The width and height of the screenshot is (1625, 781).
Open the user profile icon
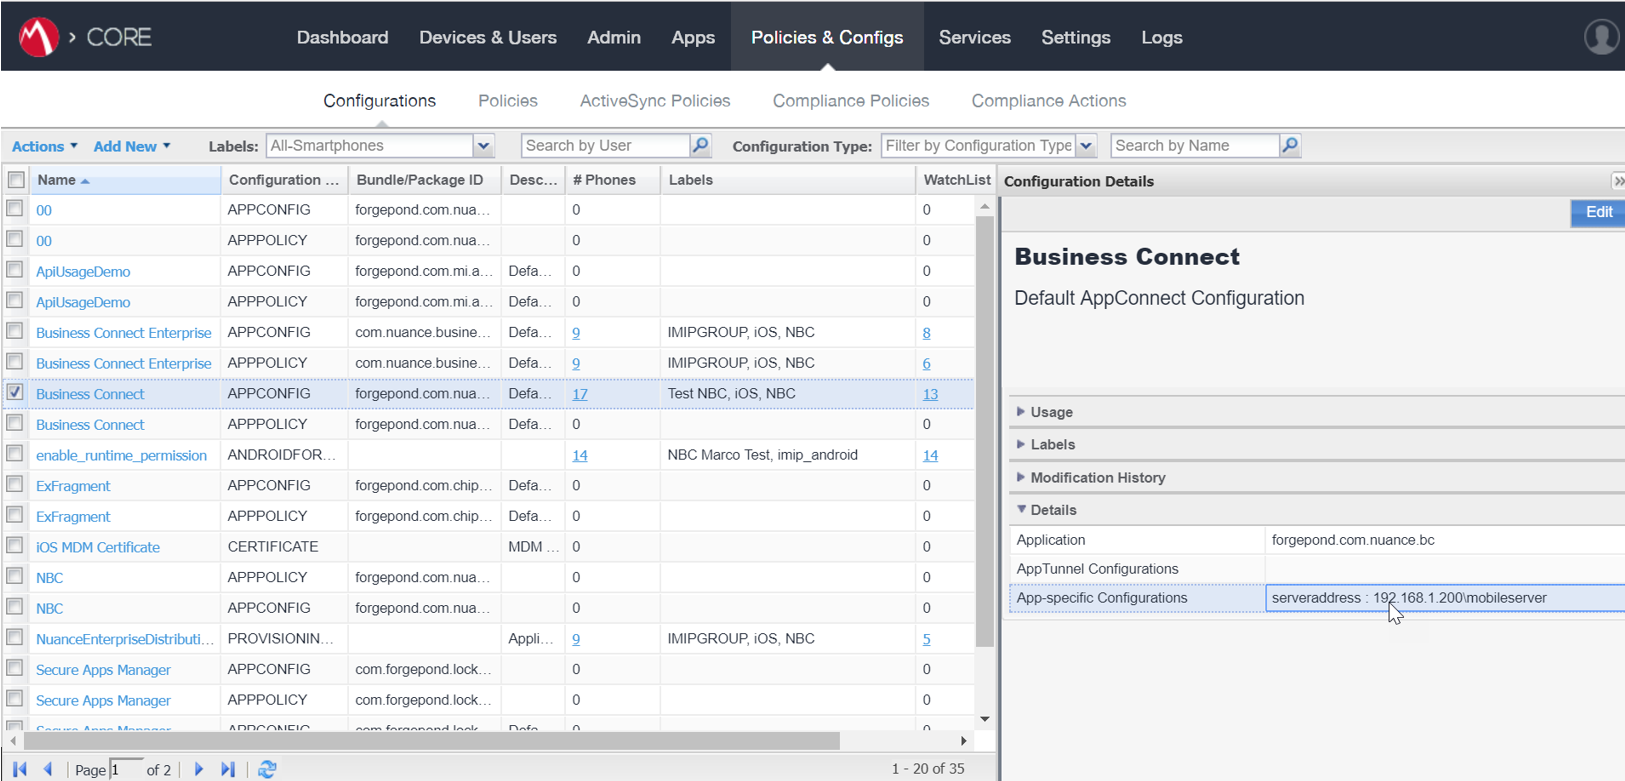point(1601,37)
